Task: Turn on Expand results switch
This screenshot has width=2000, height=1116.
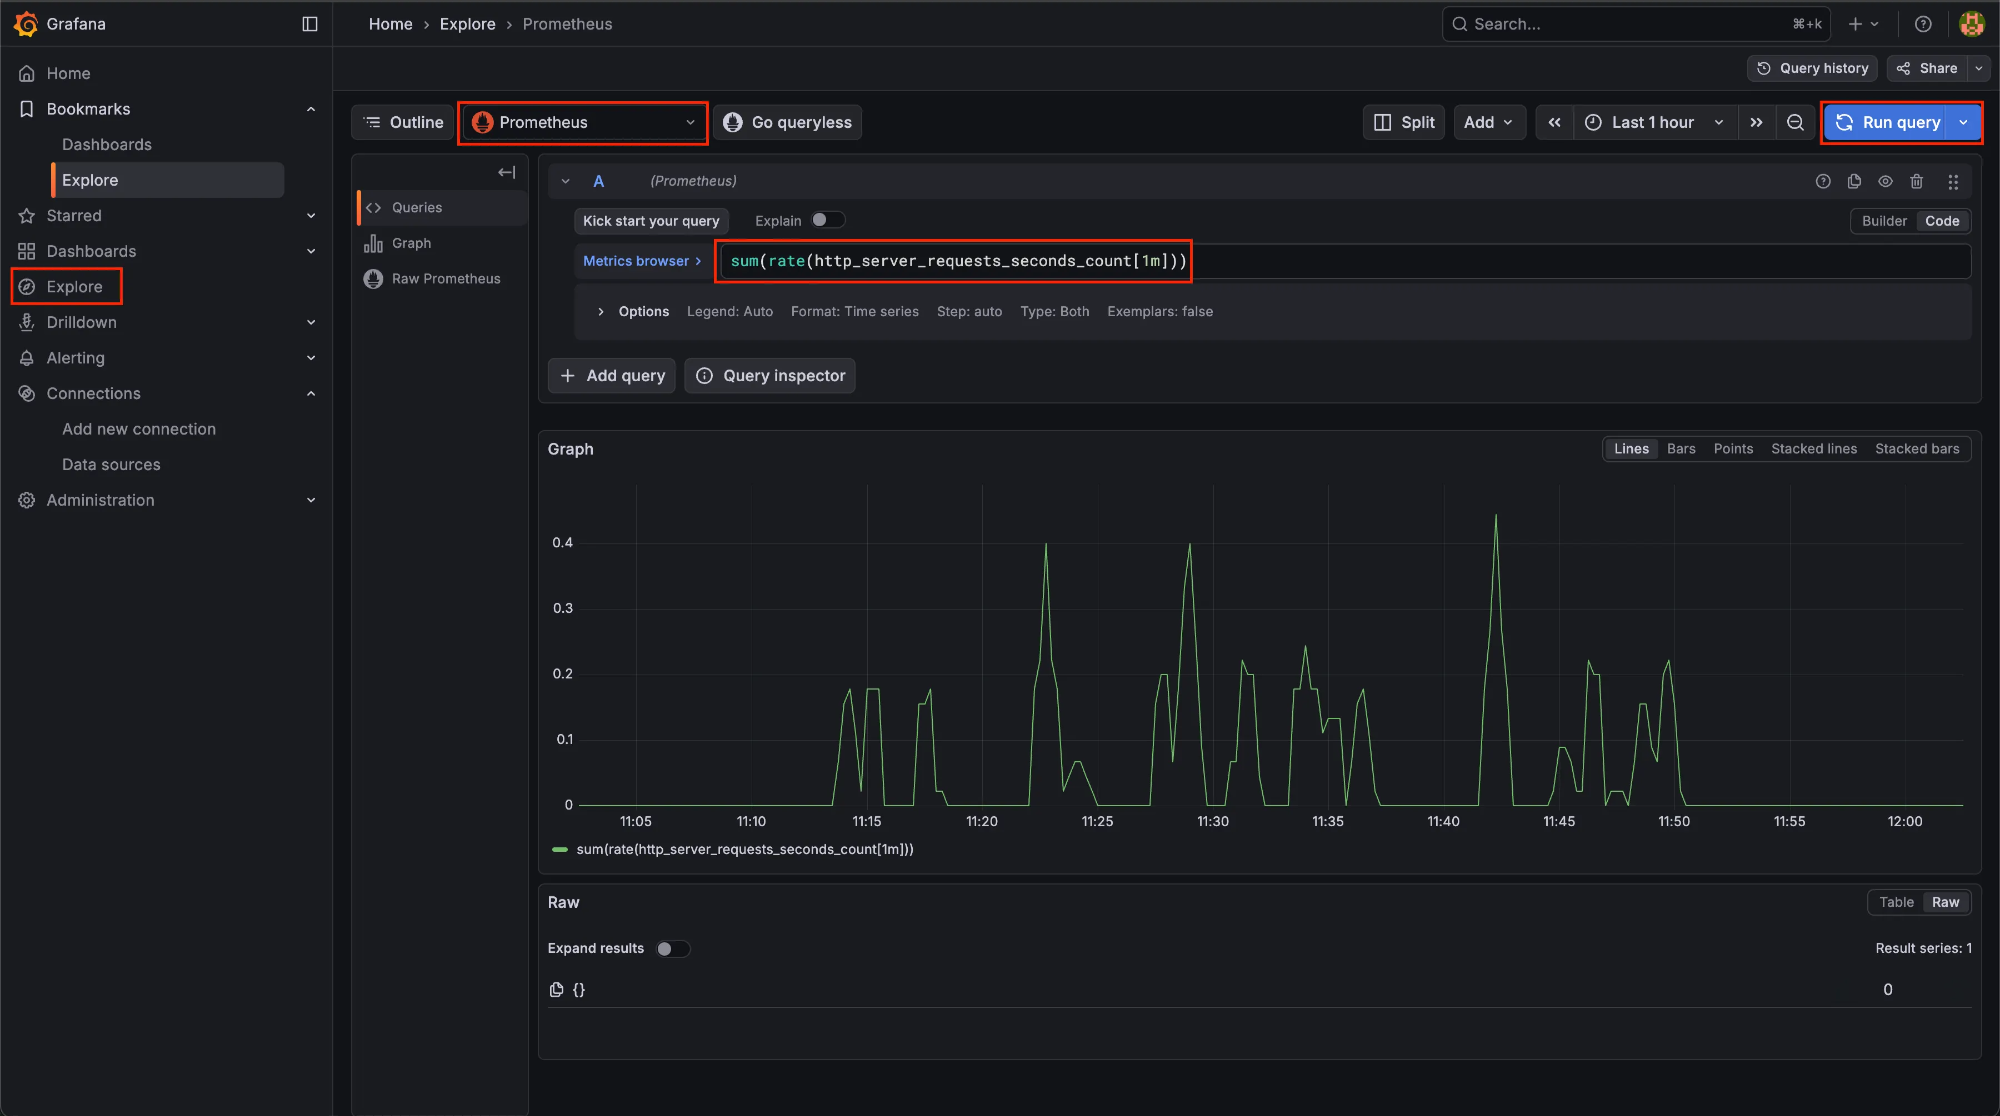Action: [x=672, y=948]
